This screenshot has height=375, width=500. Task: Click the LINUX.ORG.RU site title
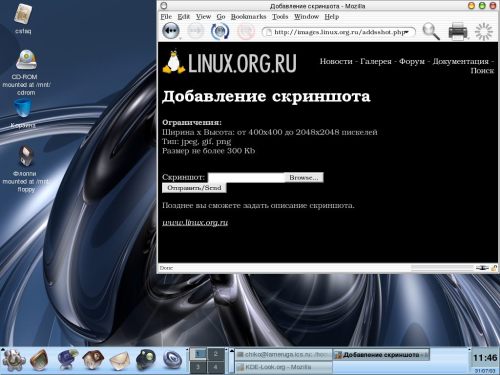(x=242, y=63)
